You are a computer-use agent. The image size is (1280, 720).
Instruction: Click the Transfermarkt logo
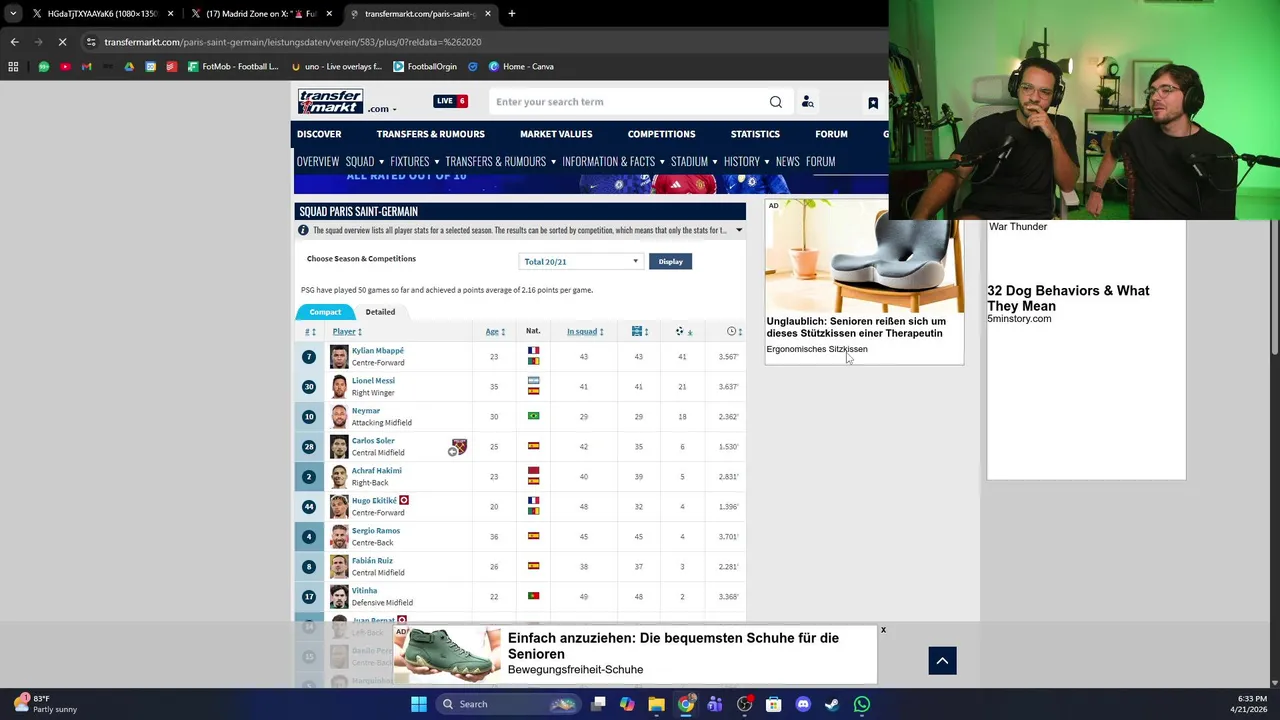330,101
